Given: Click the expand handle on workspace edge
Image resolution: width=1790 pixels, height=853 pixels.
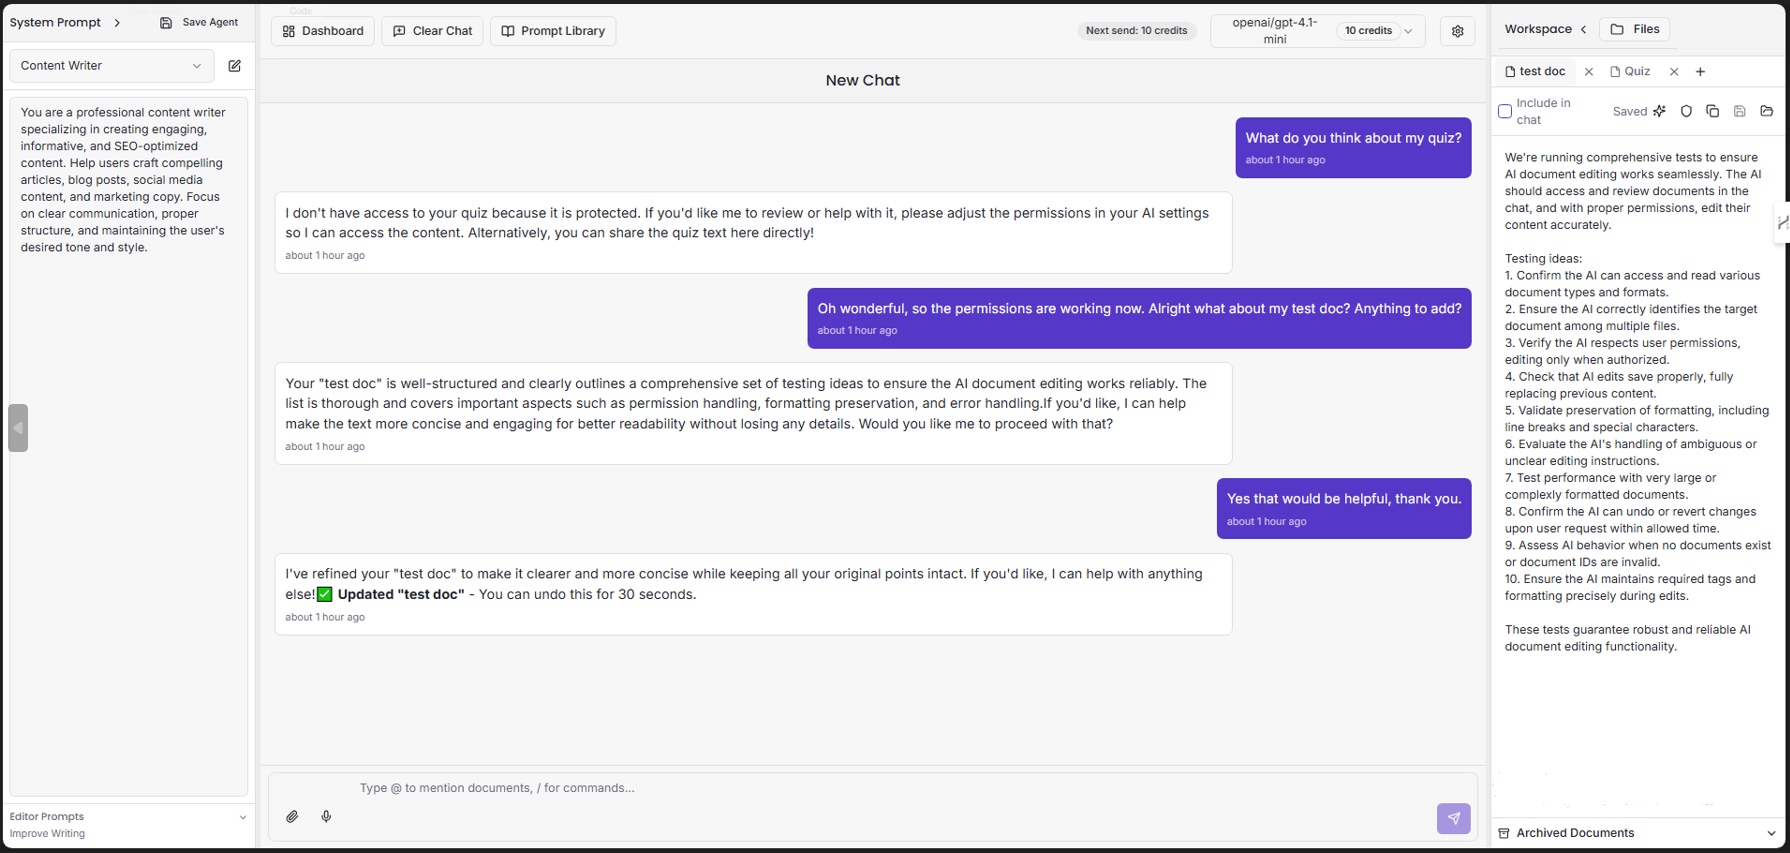Looking at the screenshot, I should [1782, 222].
